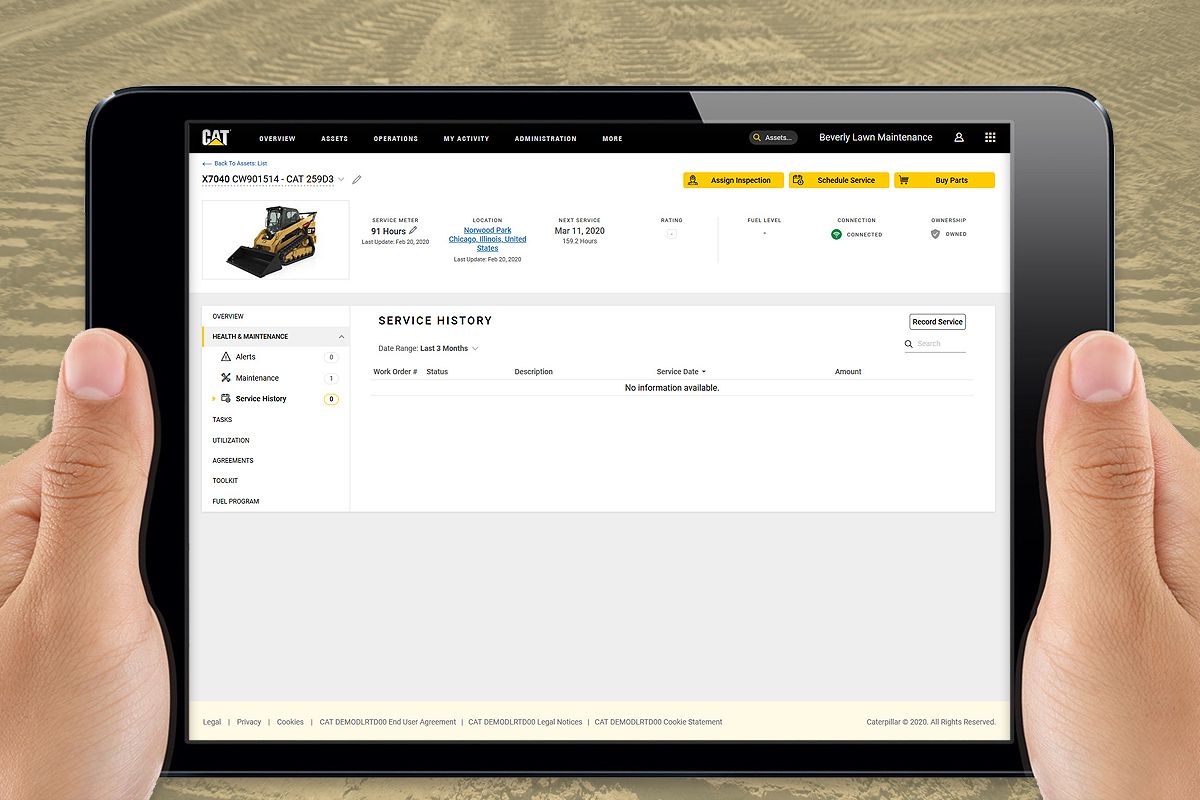Open the Administration menu

point(545,139)
